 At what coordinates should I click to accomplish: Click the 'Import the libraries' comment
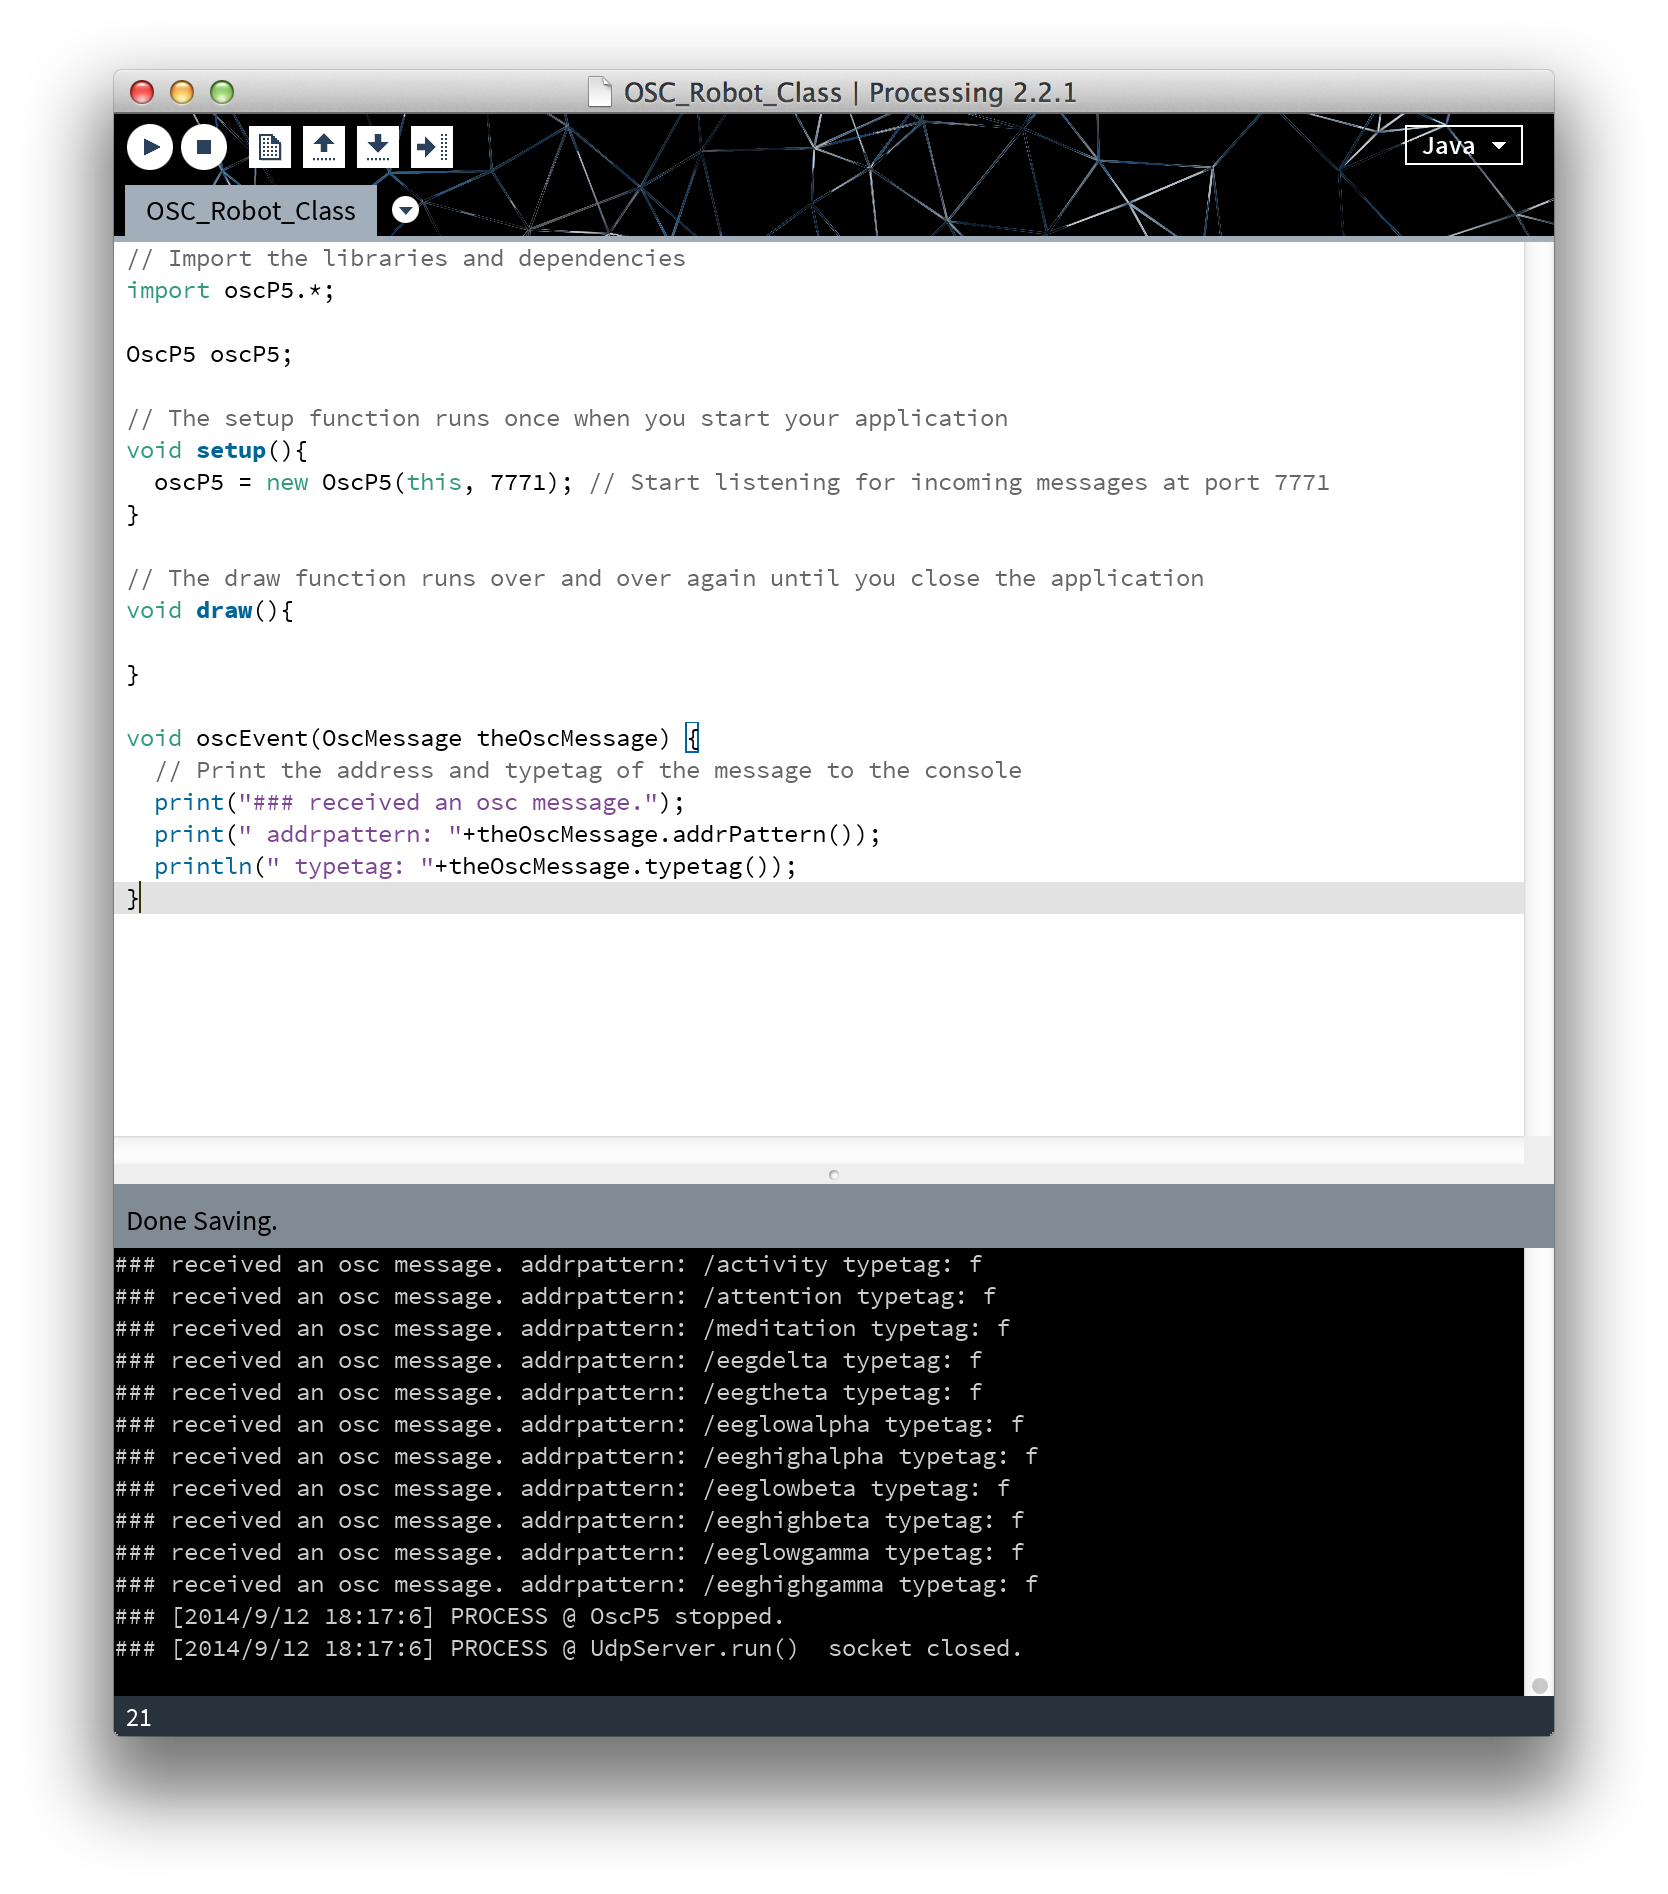(x=406, y=259)
